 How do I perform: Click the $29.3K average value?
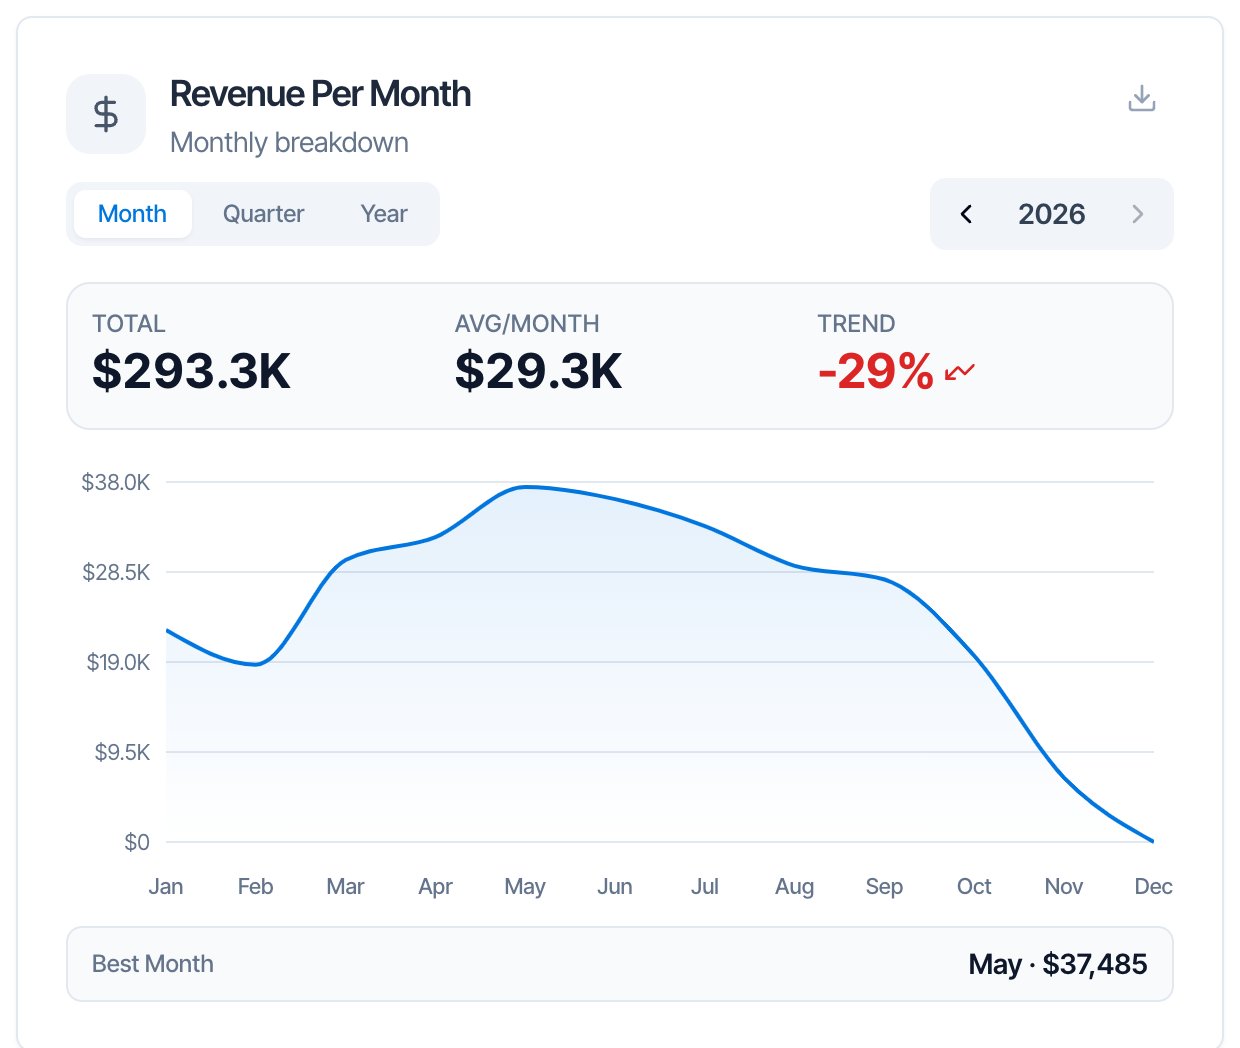tap(538, 371)
